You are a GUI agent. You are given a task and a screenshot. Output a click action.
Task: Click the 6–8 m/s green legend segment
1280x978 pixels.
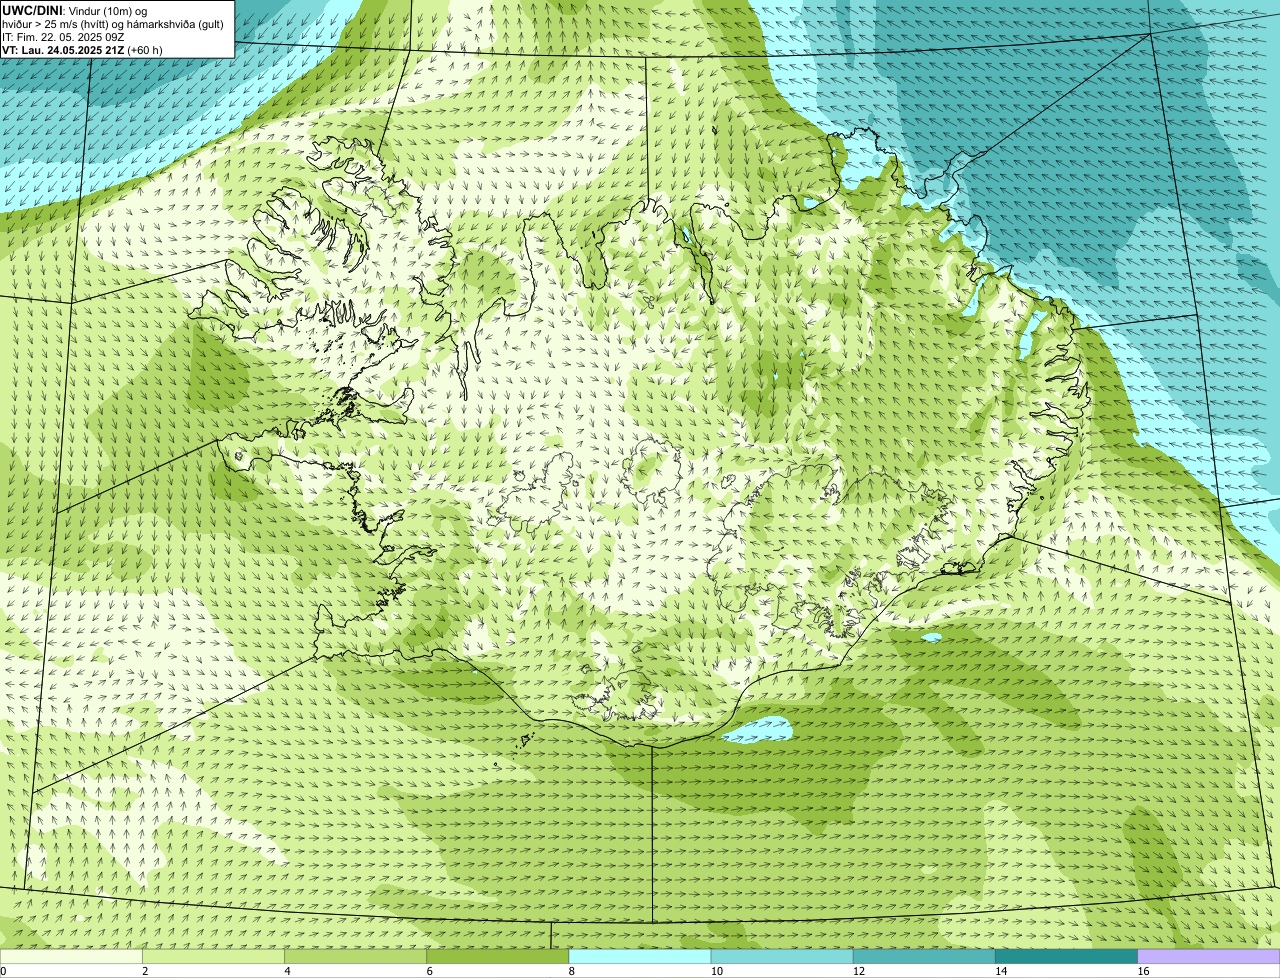point(497,956)
